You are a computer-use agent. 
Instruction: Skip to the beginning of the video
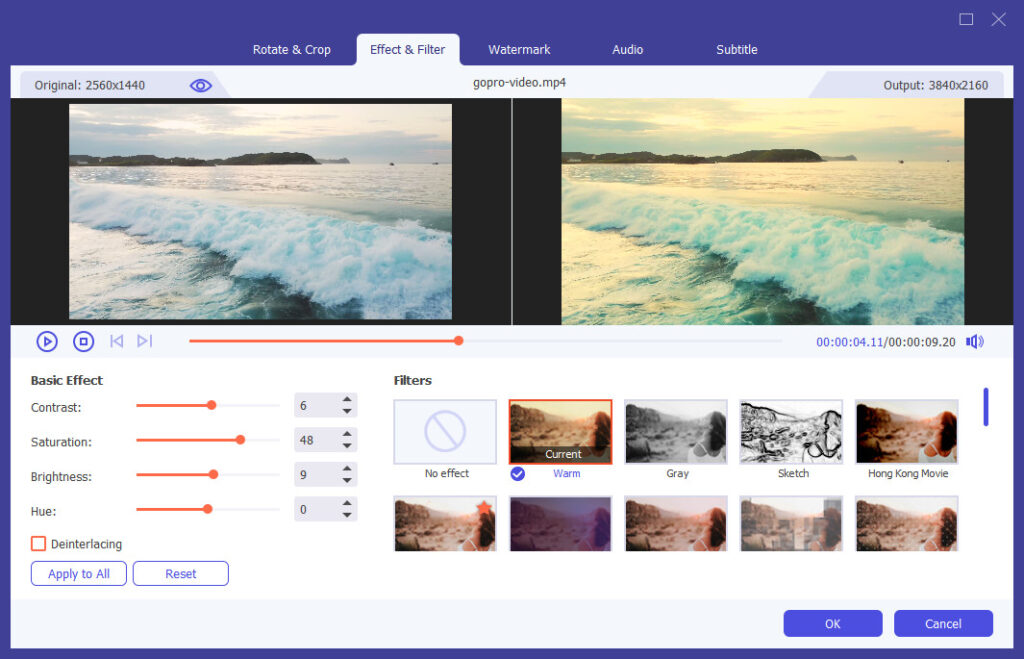[116, 341]
